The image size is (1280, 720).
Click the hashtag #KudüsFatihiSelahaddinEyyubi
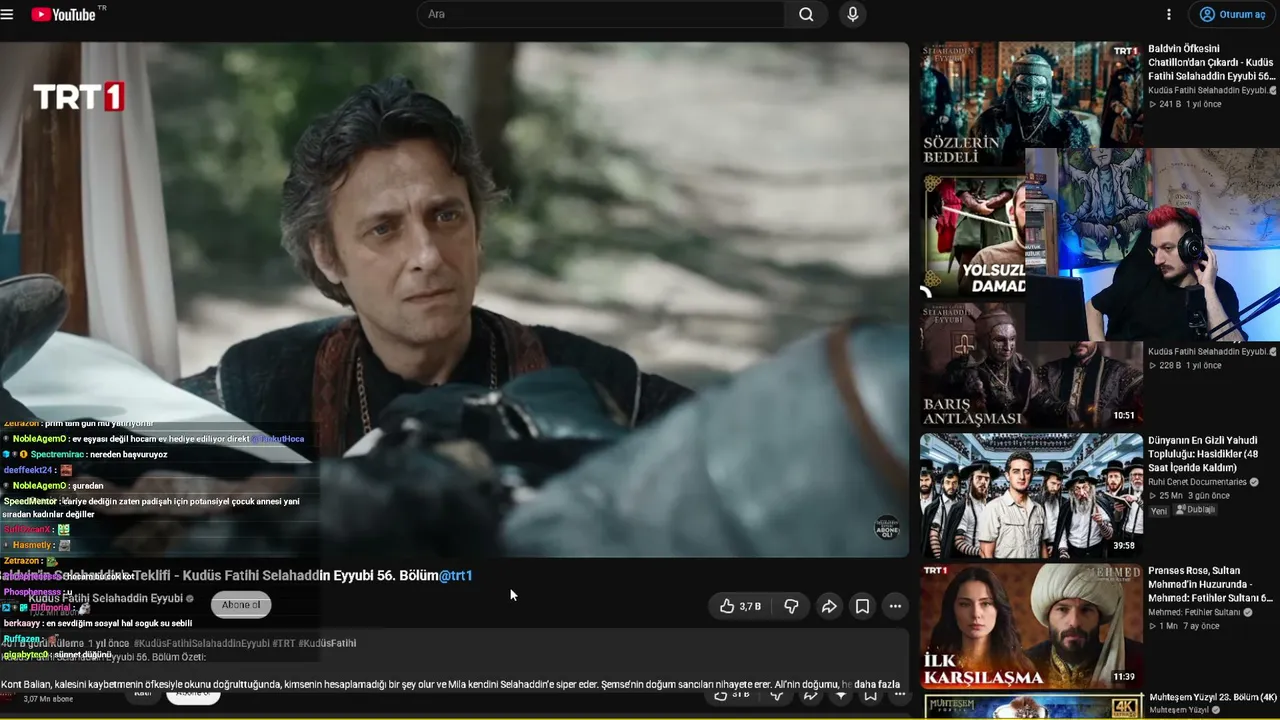pos(201,643)
